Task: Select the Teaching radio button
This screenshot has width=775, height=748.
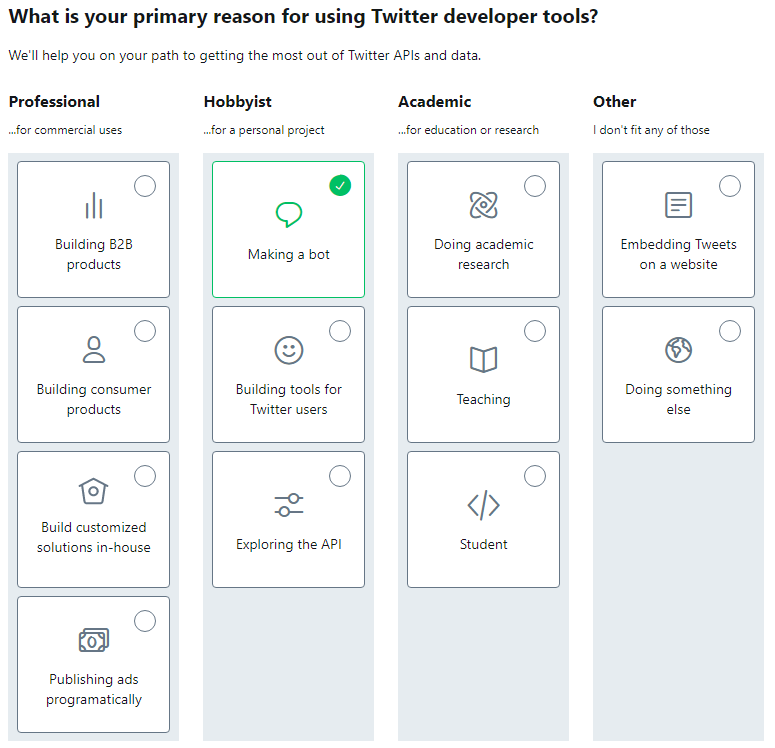Action: [x=535, y=331]
